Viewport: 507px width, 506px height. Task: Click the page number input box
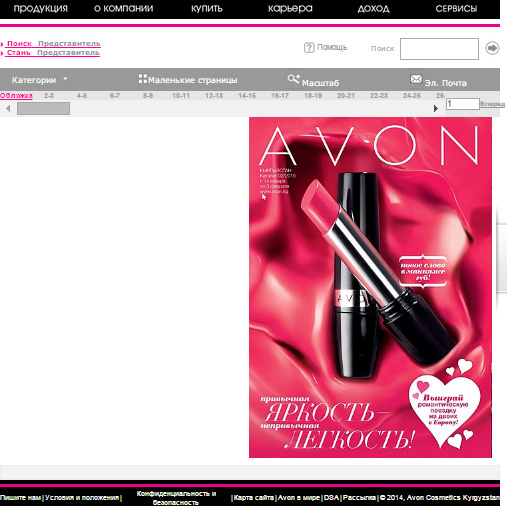[x=463, y=104]
